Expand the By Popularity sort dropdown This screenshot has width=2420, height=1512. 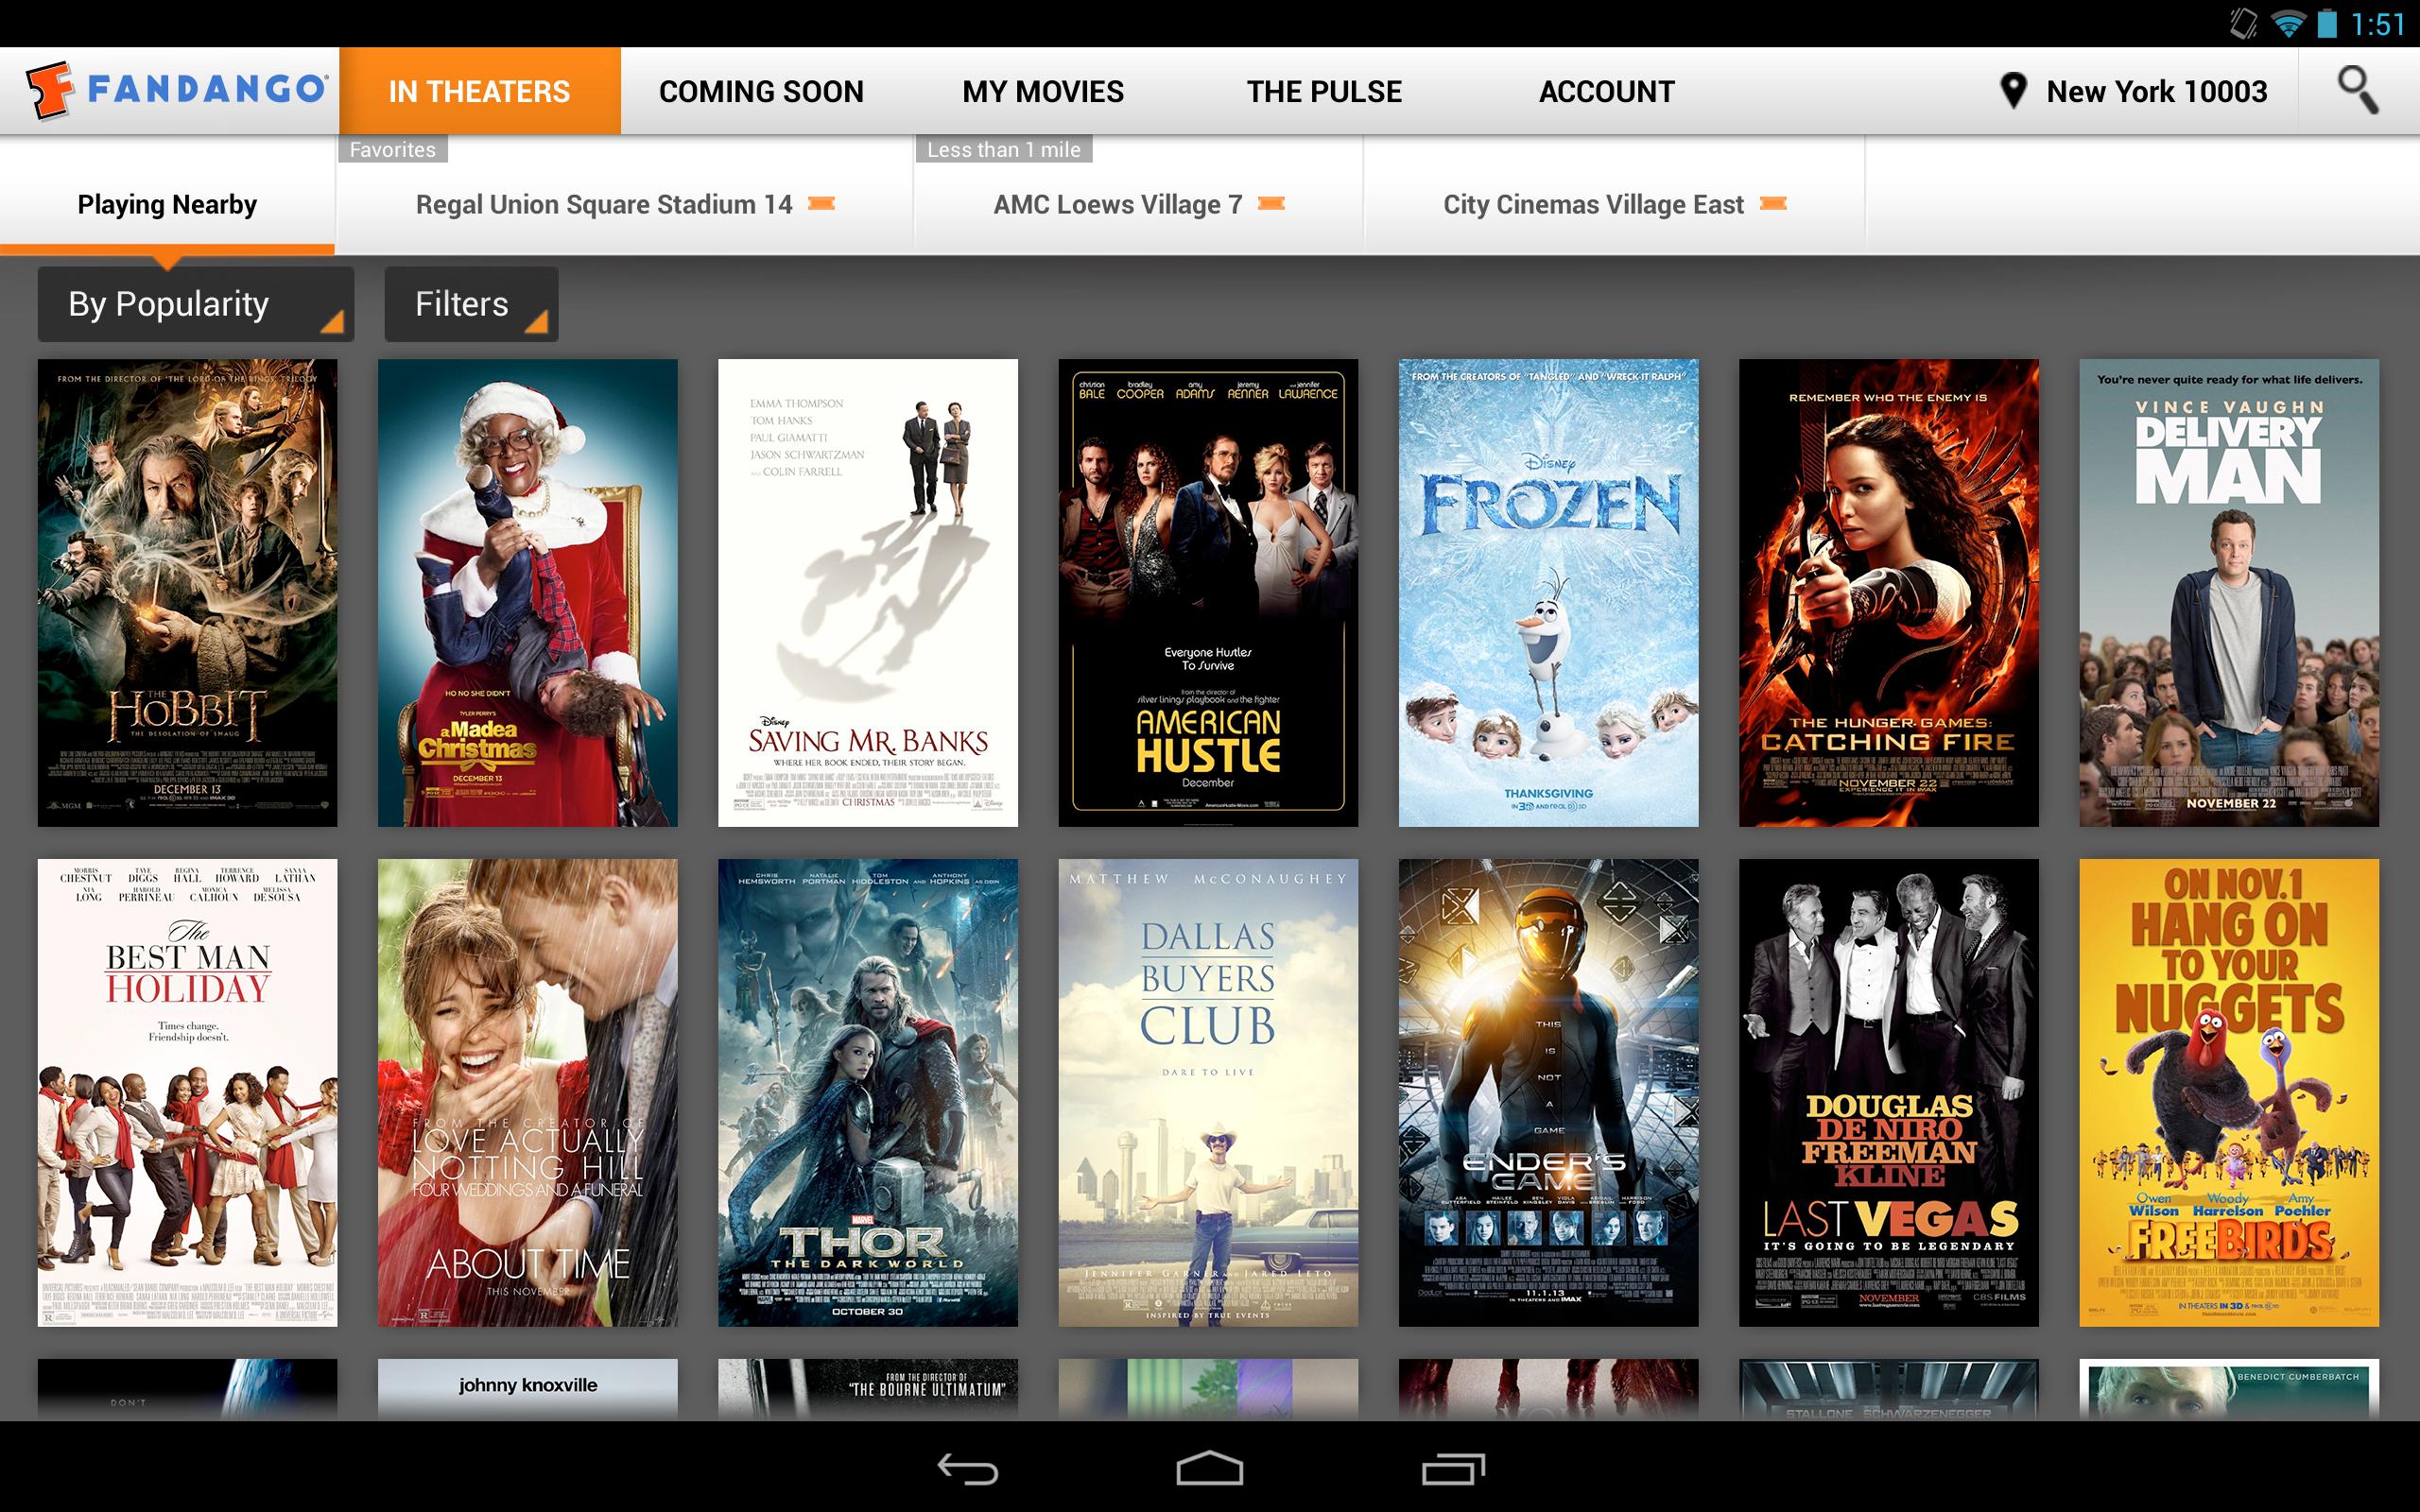pos(196,304)
